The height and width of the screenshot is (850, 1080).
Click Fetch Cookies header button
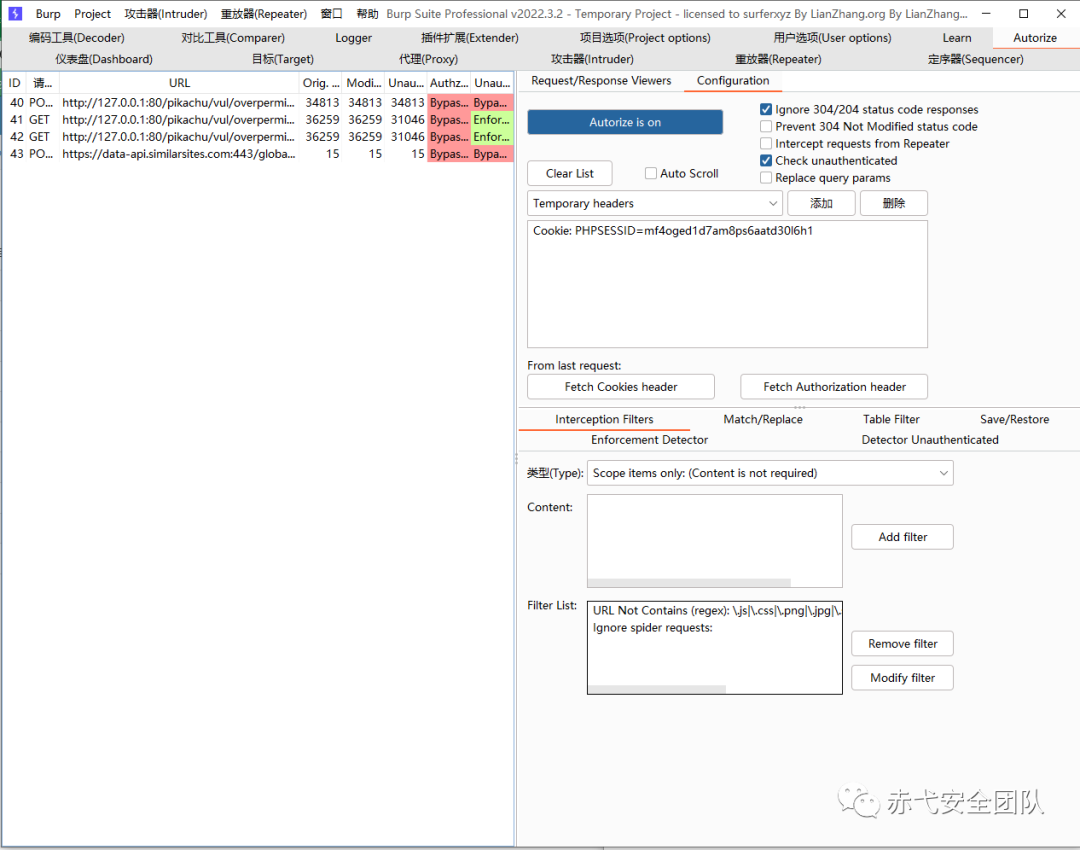621,387
